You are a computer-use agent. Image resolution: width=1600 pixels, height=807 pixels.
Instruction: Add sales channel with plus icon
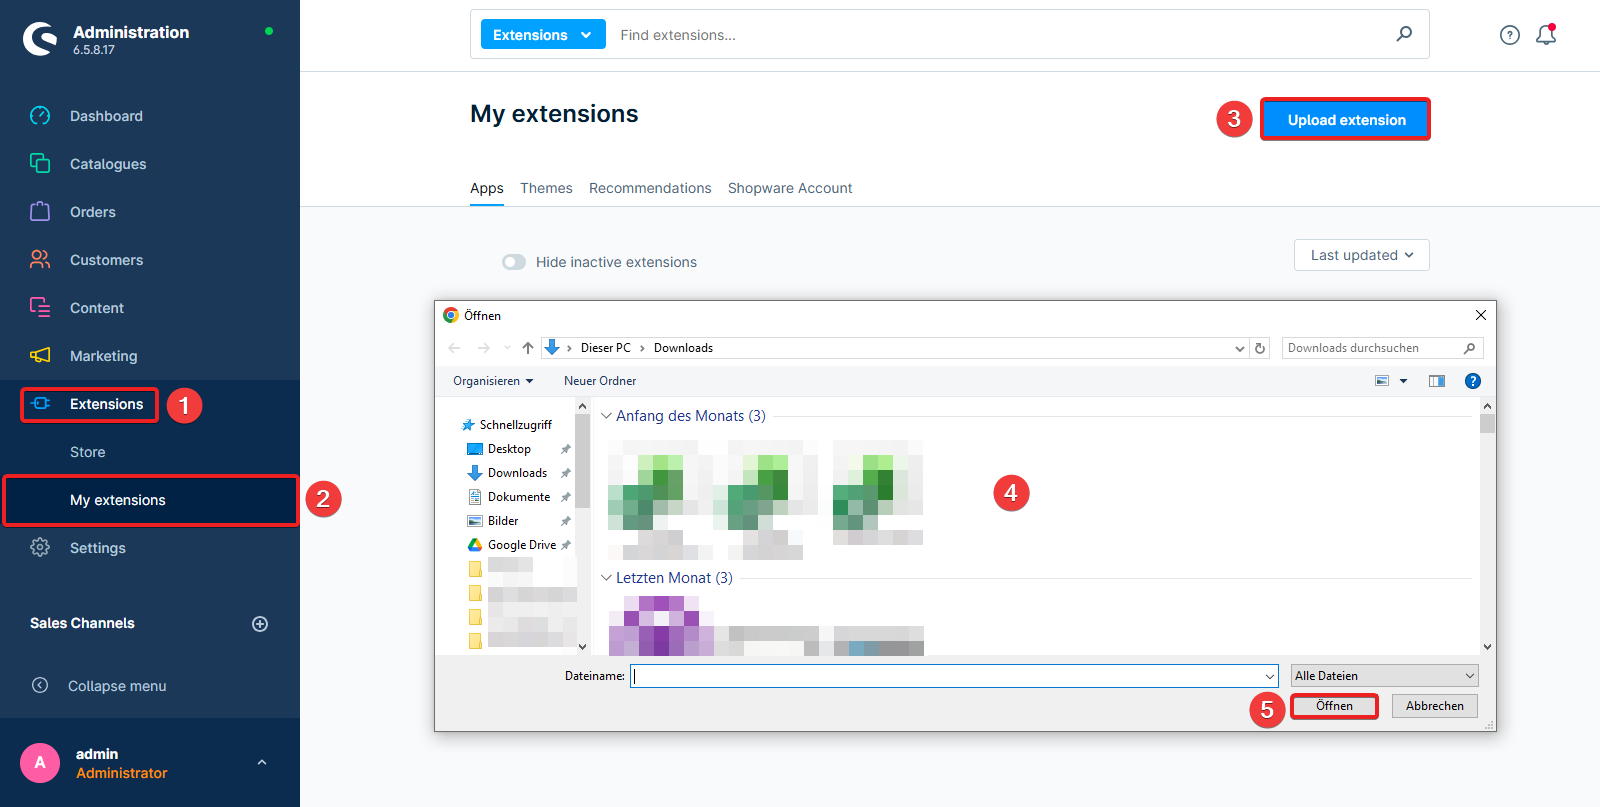[x=260, y=624]
